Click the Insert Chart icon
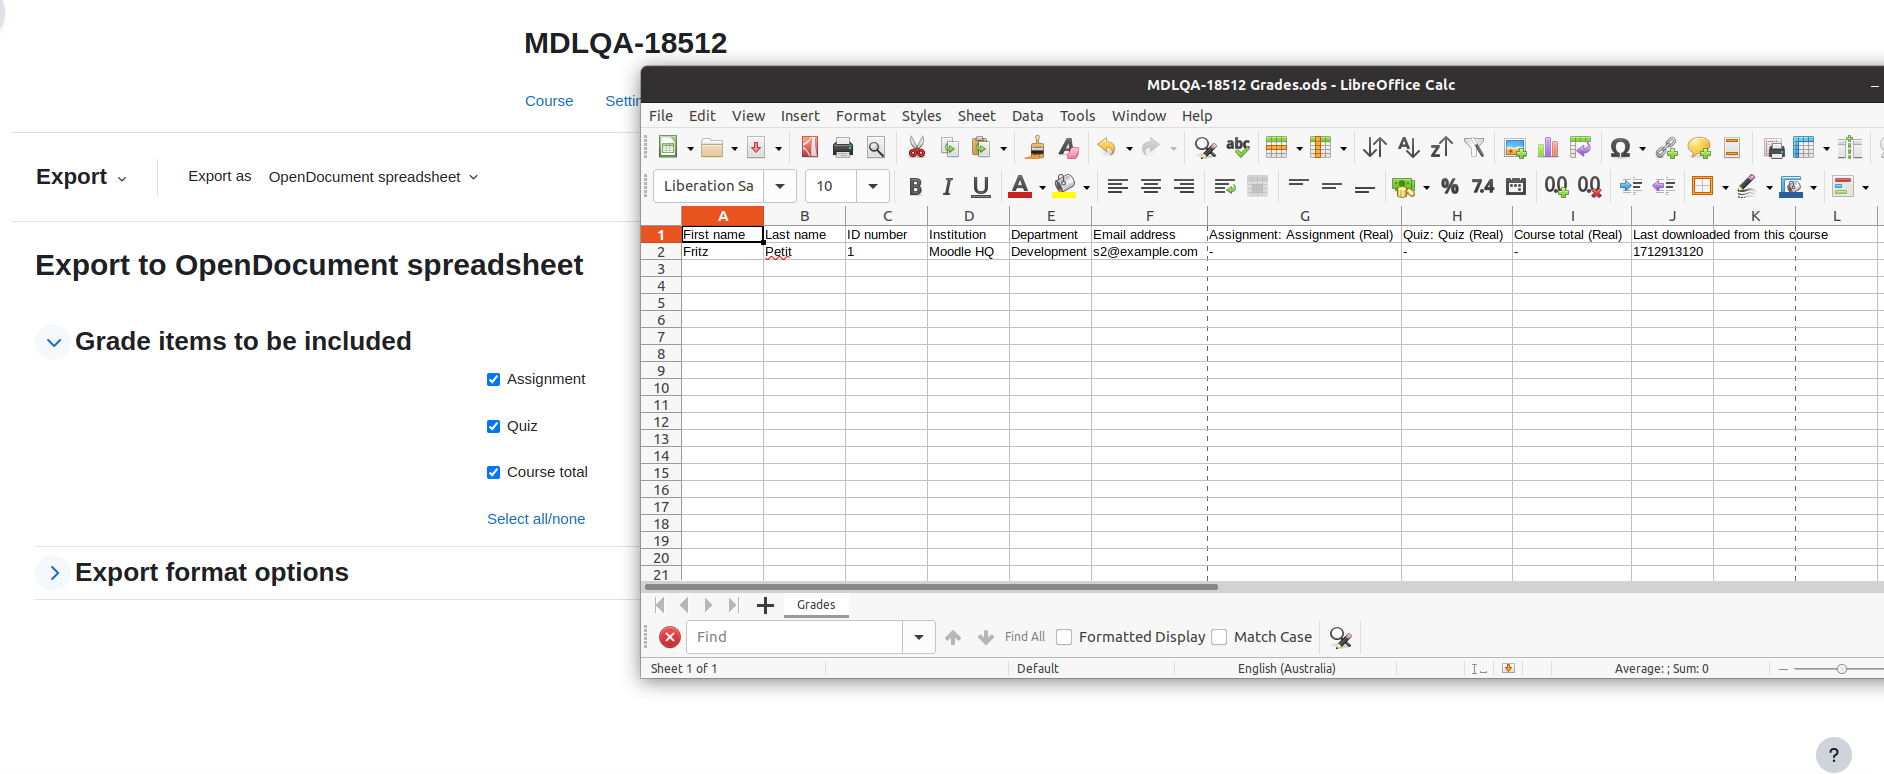 pyautogui.click(x=1548, y=148)
